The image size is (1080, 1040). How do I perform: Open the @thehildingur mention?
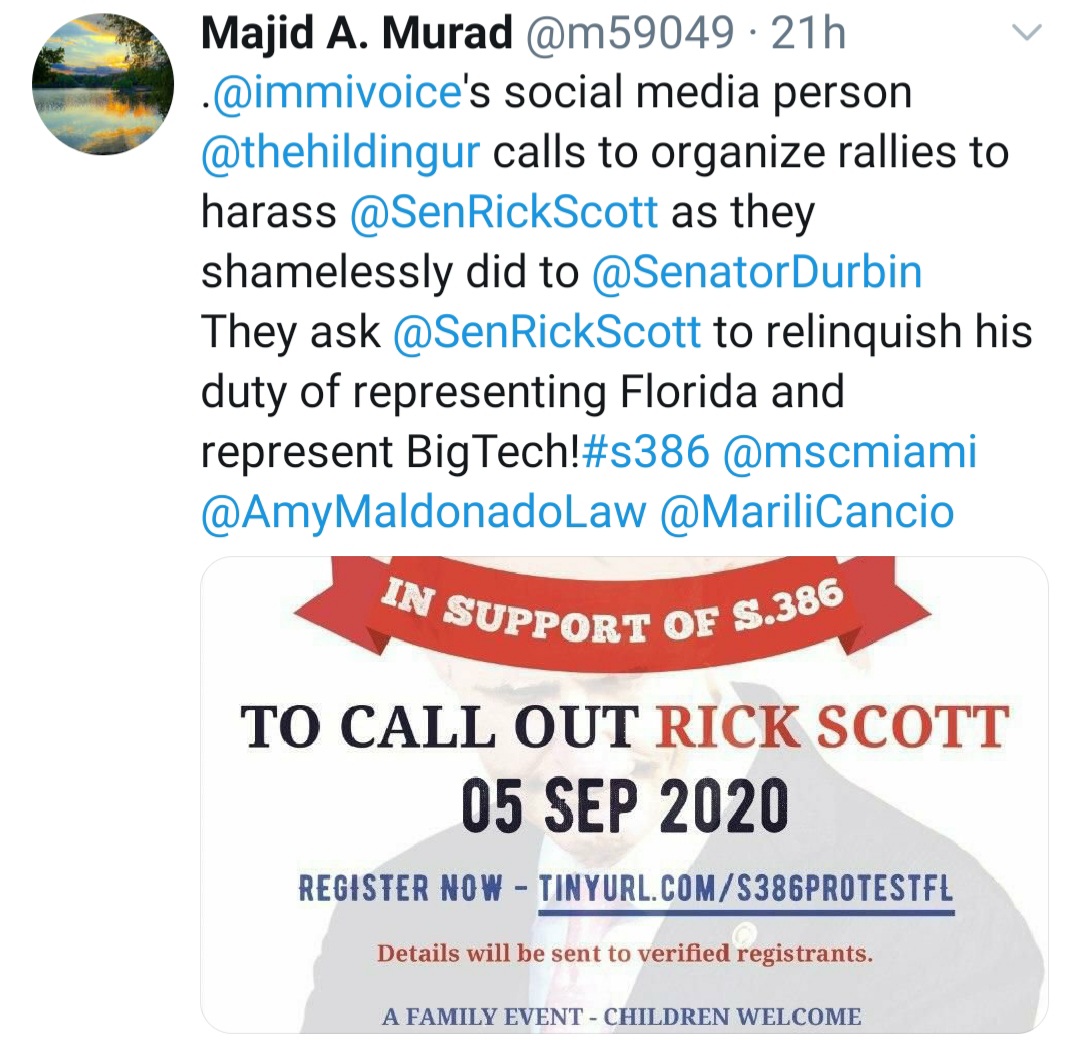point(340,152)
